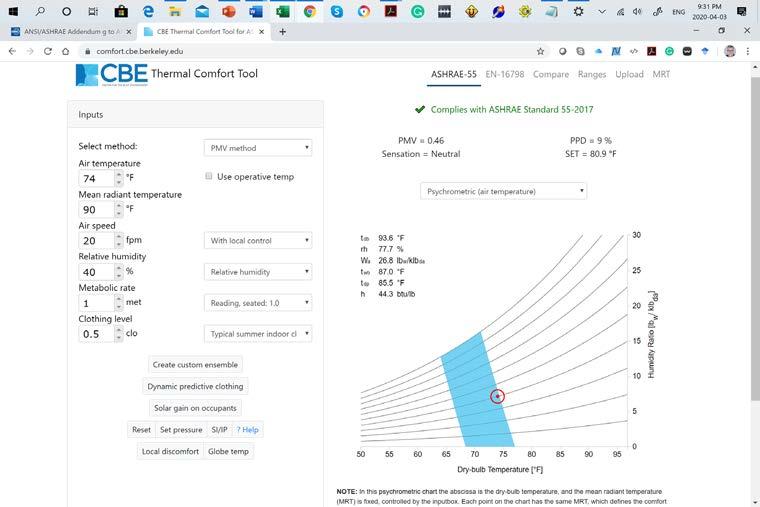Open the Psychrometric chart type dropdown
The image size is (760, 507).
click(504, 191)
